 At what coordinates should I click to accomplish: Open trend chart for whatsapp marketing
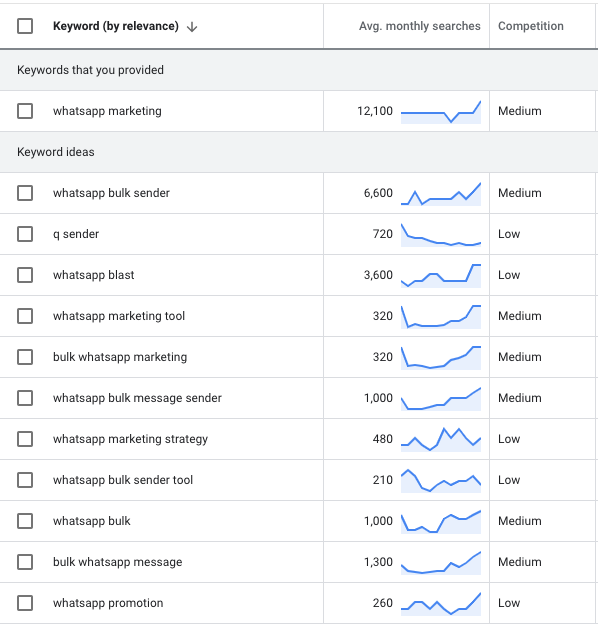pos(441,112)
